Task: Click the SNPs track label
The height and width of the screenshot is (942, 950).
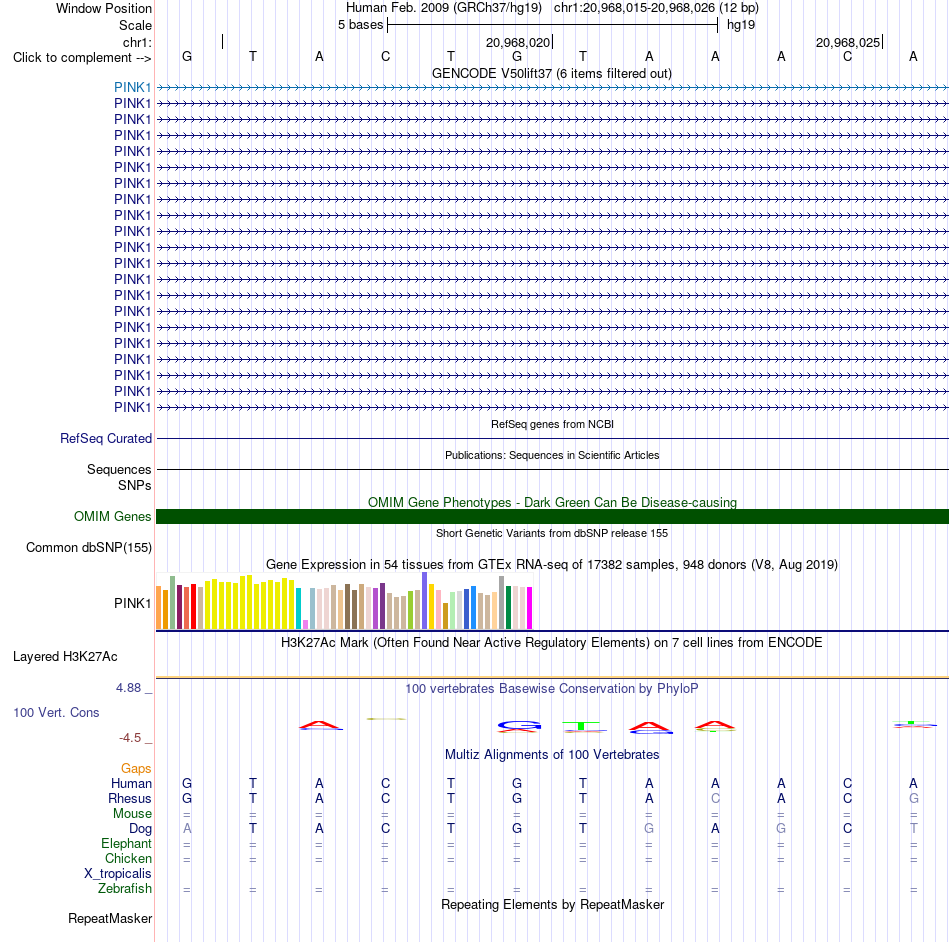Action: click(135, 485)
